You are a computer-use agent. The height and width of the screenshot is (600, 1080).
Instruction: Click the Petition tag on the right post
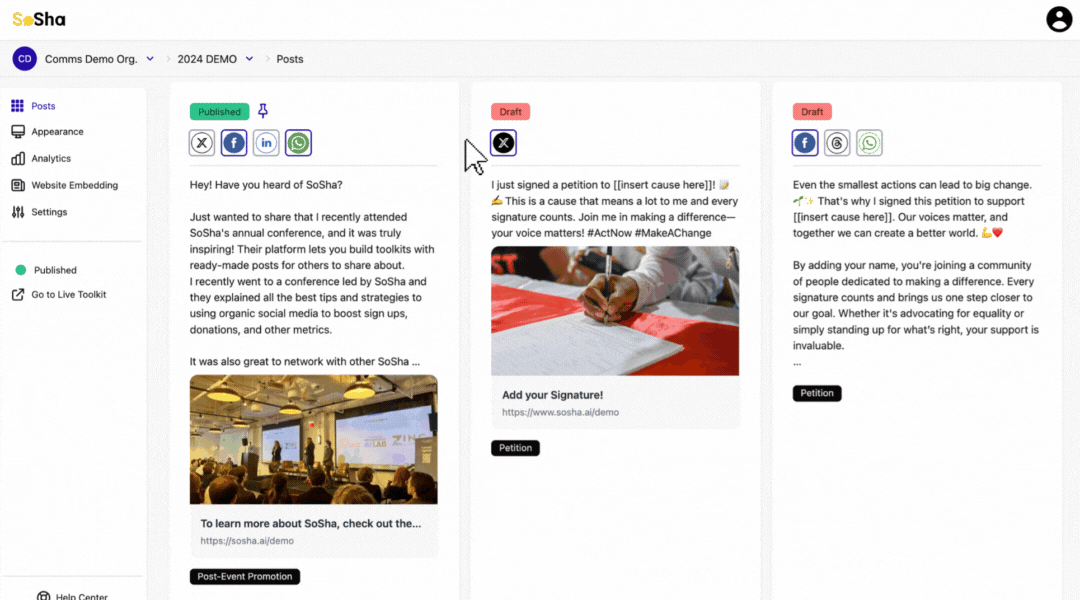coord(817,393)
